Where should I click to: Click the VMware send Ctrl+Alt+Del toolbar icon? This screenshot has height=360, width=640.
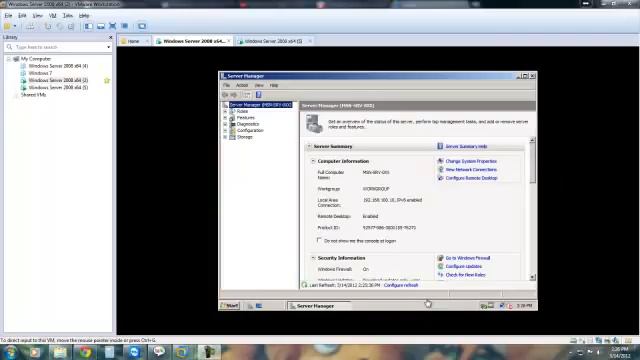coord(30,26)
